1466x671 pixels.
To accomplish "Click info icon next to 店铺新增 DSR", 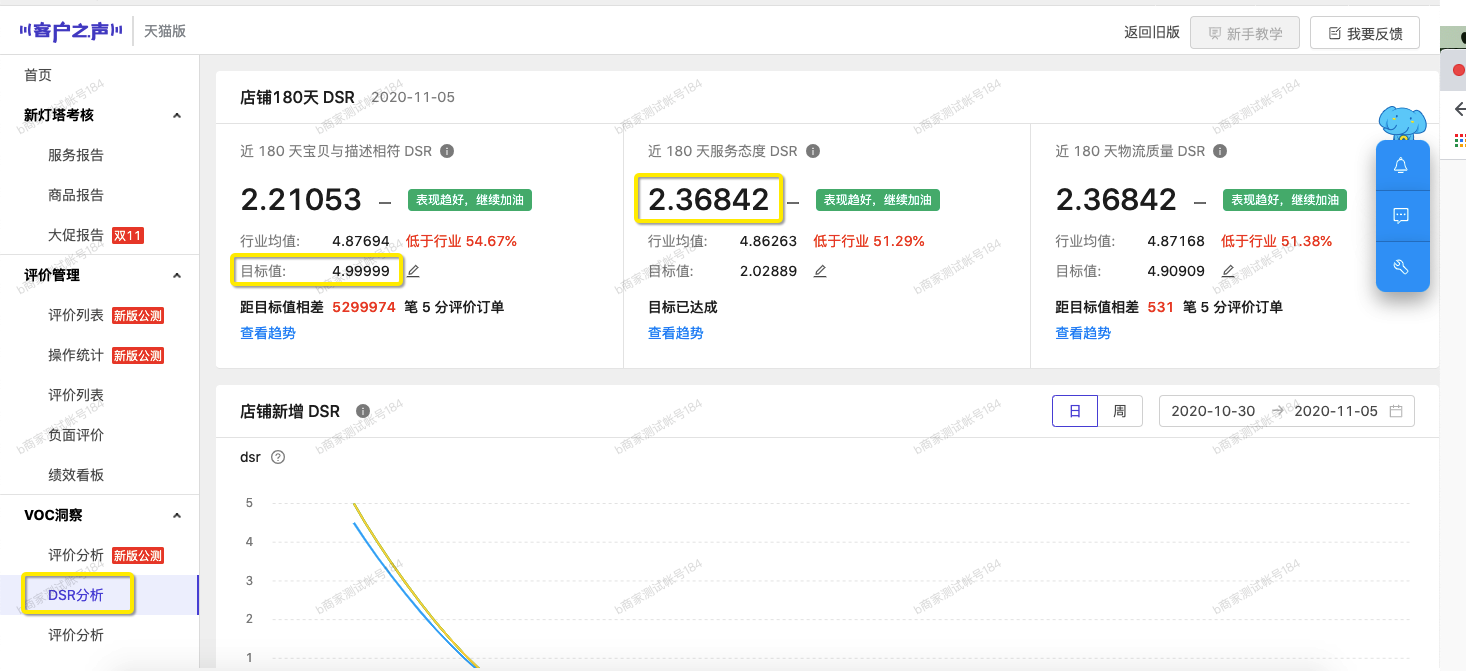I will 363,411.
